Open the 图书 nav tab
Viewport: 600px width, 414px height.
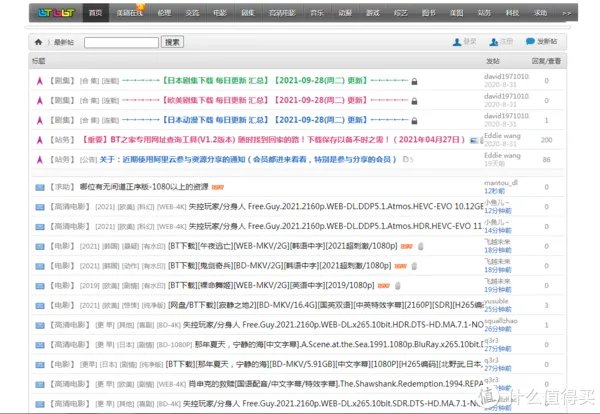[x=429, y=13]
